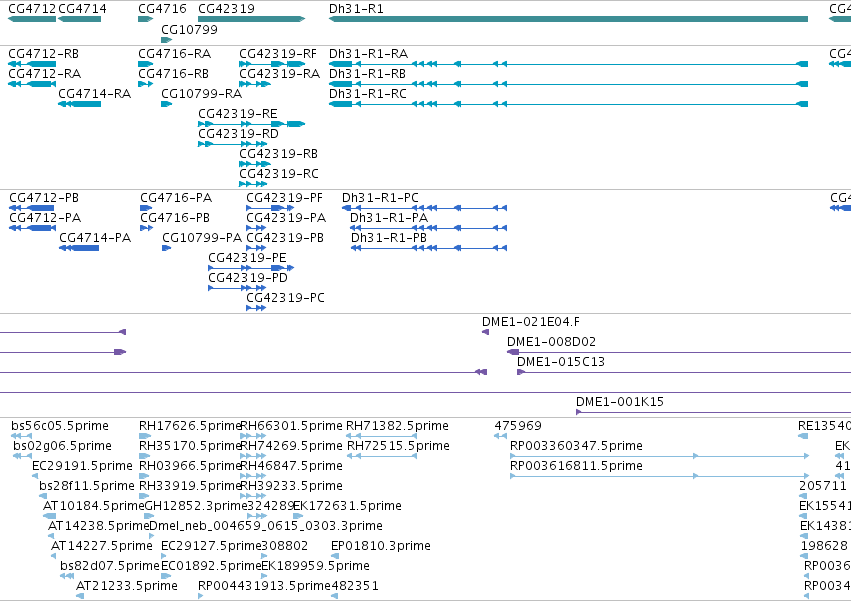Select transcript CG42319-RF
851x601 pixels.
click(x=278, y=54)
